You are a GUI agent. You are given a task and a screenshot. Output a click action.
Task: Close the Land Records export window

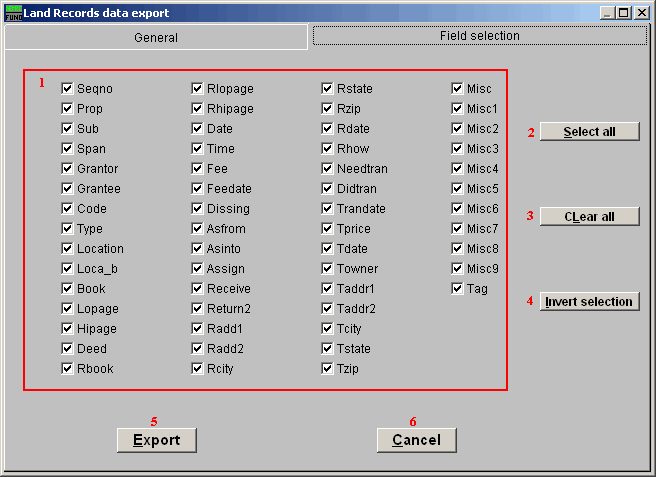[x=642, y=13]
